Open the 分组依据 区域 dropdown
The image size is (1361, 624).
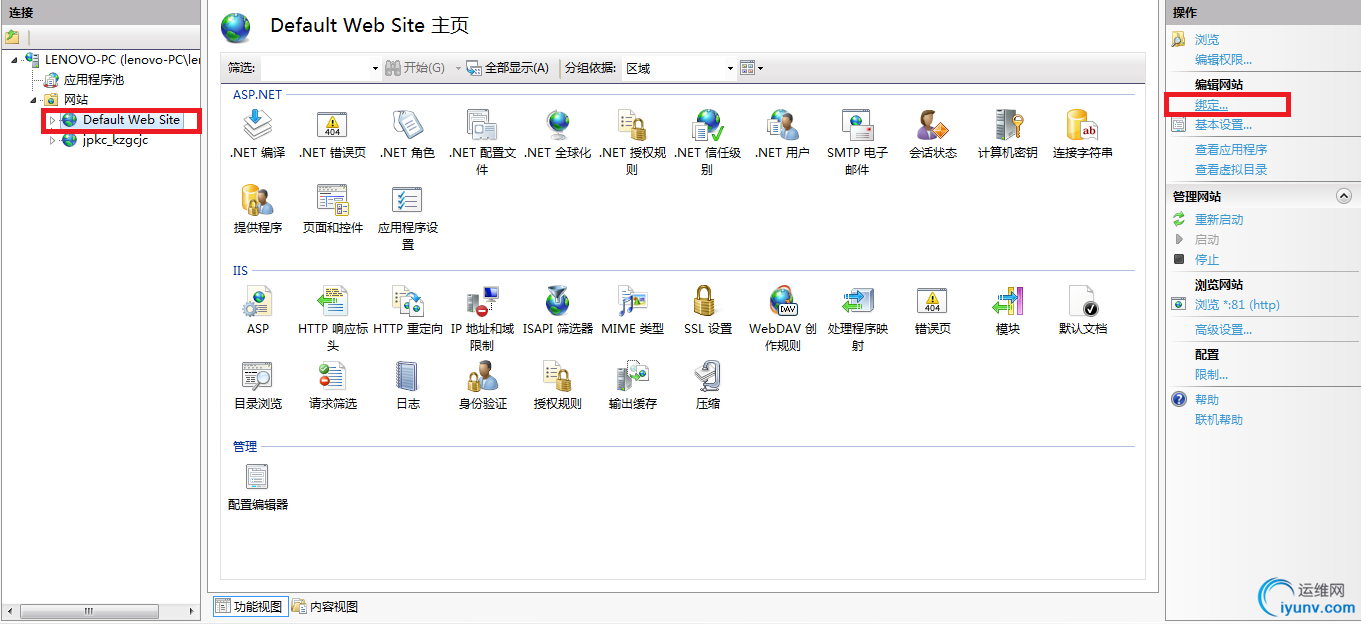tap(679, 68)
